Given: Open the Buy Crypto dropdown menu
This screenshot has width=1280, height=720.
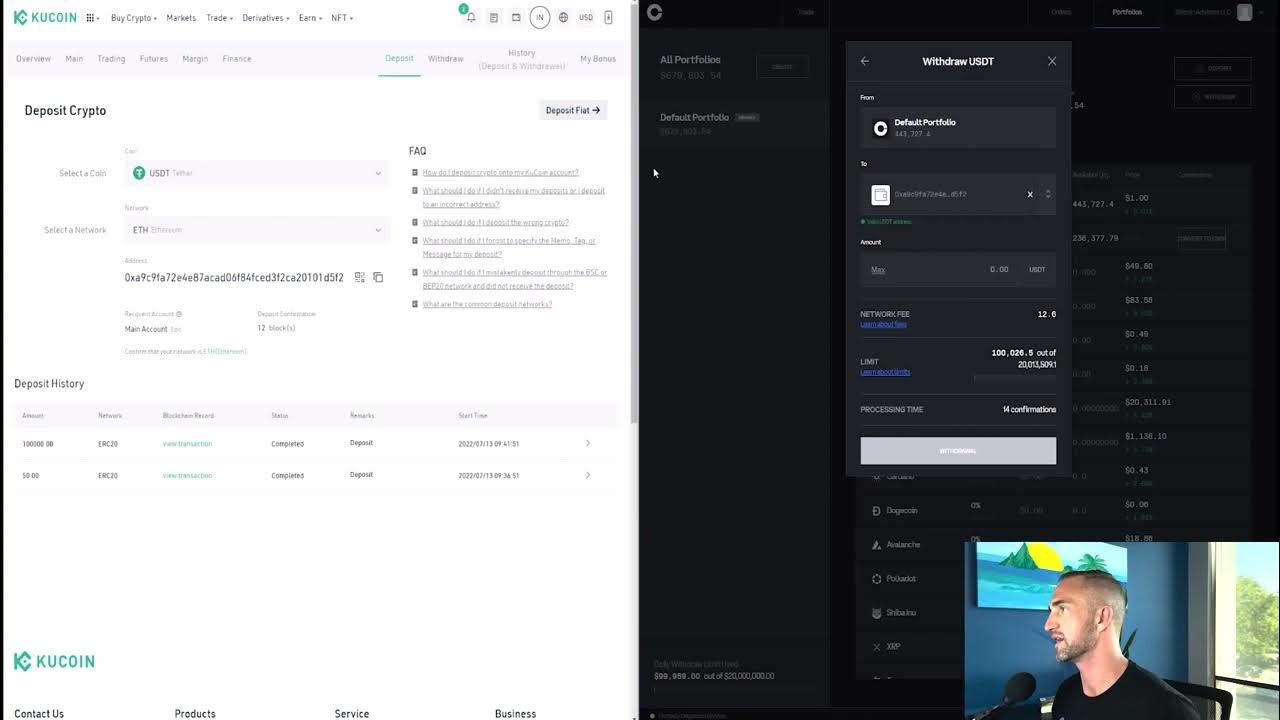Looking at the screenshot, I should tap(134, 18).
